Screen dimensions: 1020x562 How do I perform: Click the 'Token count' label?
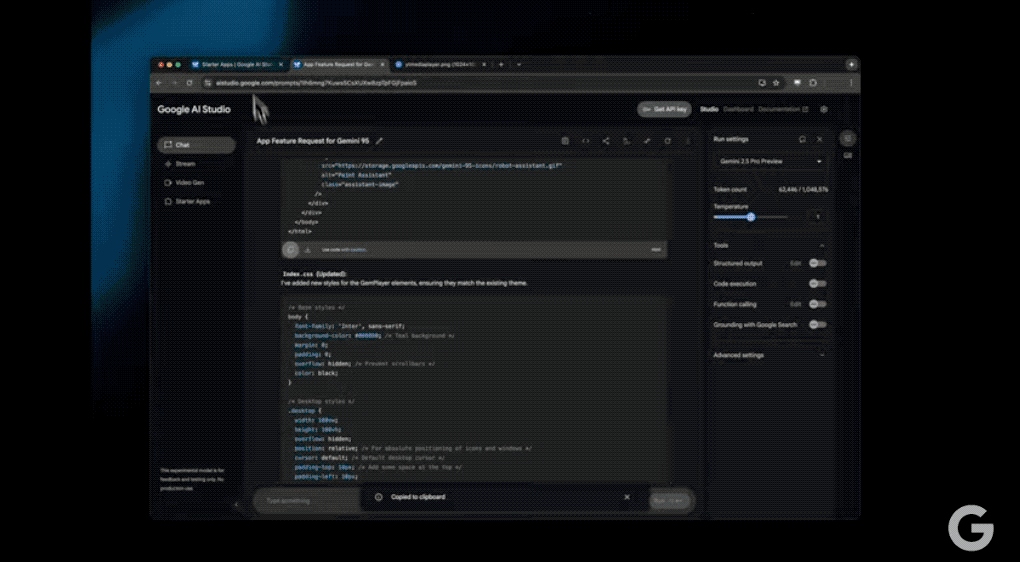coord(730,189)
